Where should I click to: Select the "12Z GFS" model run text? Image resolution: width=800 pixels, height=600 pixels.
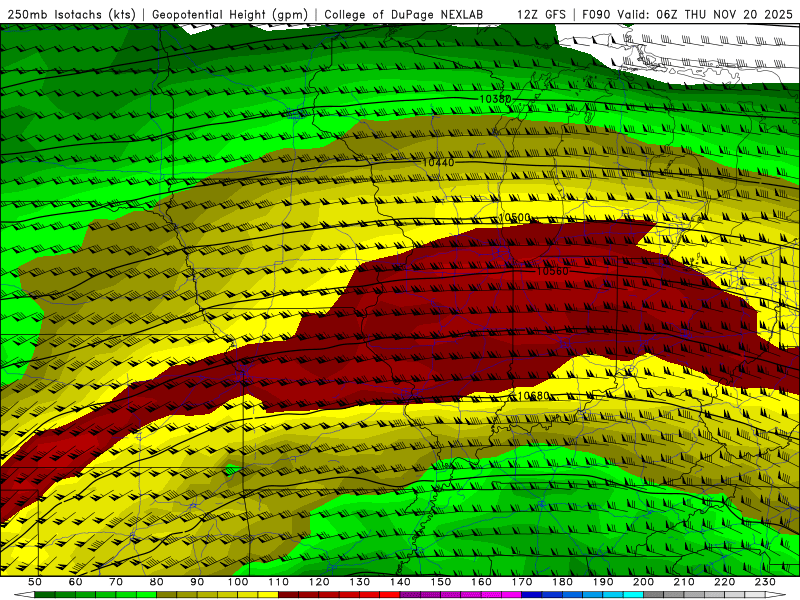(541, 15)
